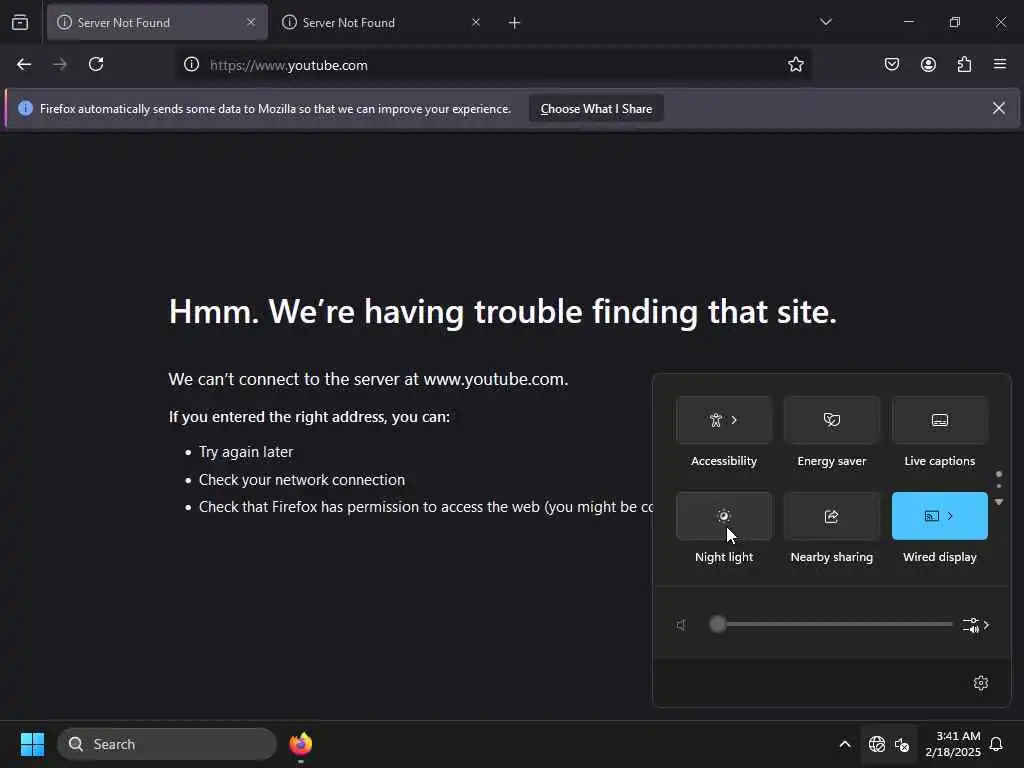This screenshot has height=768, width=1024.
Task: Mute via the volume speaker icon
Action: (681, 625)
